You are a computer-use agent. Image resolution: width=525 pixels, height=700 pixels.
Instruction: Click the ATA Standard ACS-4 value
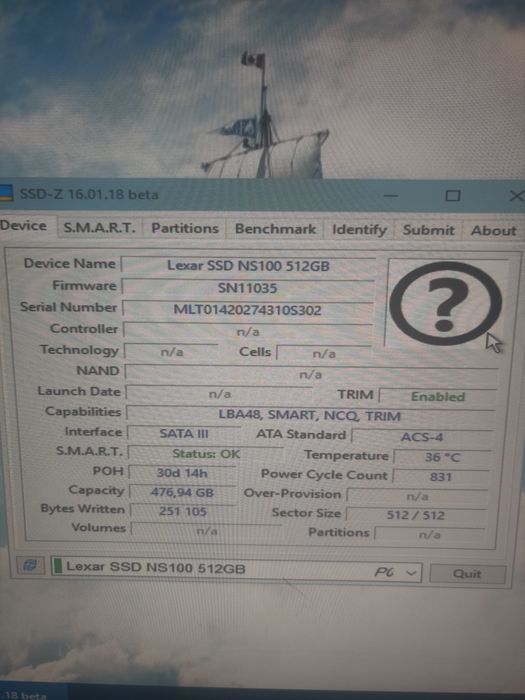(422, 436)
